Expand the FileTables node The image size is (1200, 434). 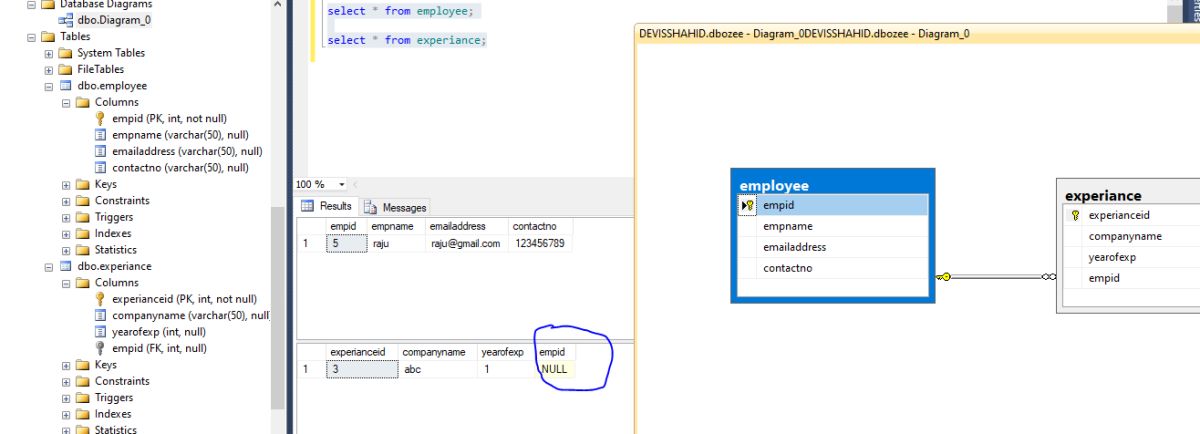pos(49,70)
